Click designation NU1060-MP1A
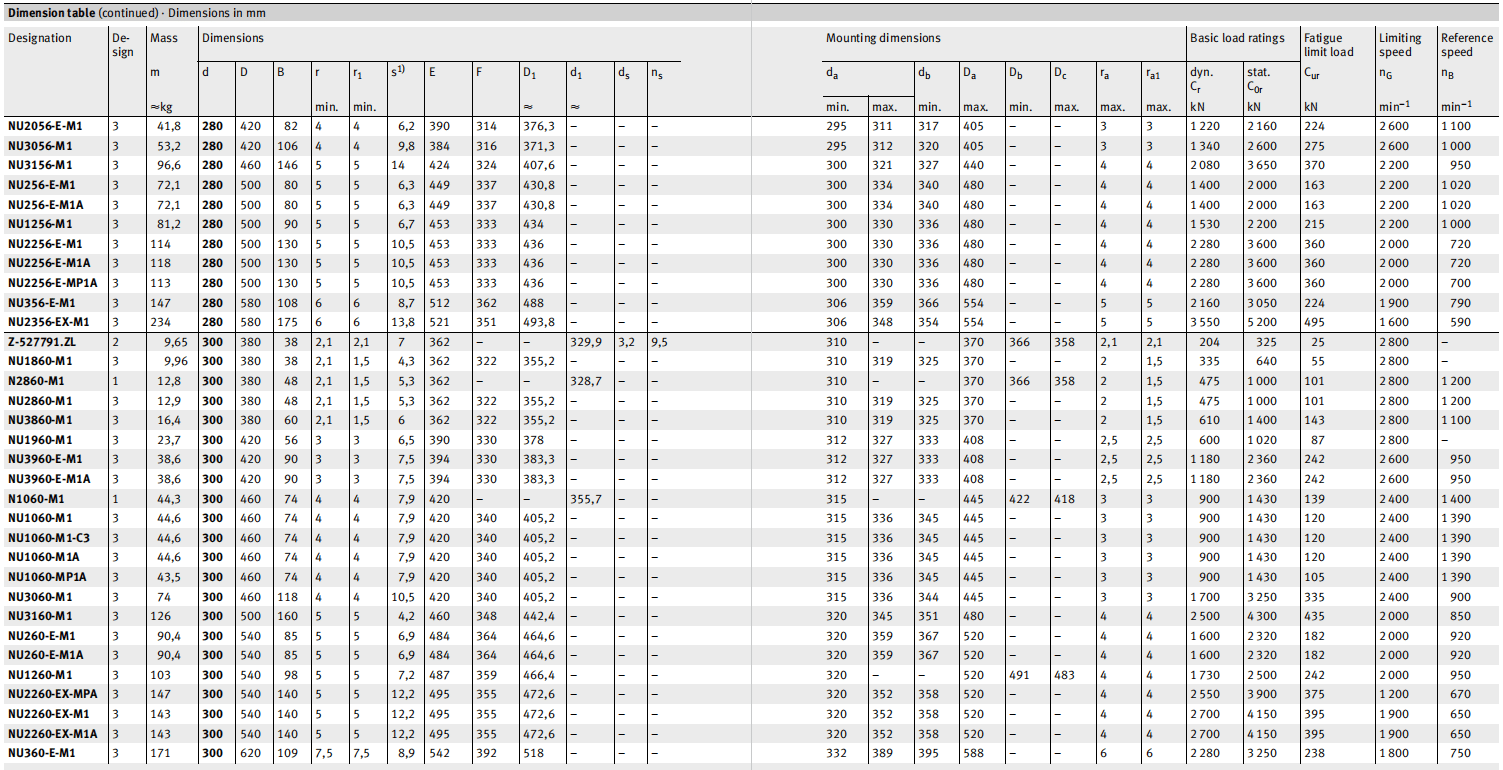The height and width of the screenshot is (770, 1503). coord(46,577)
